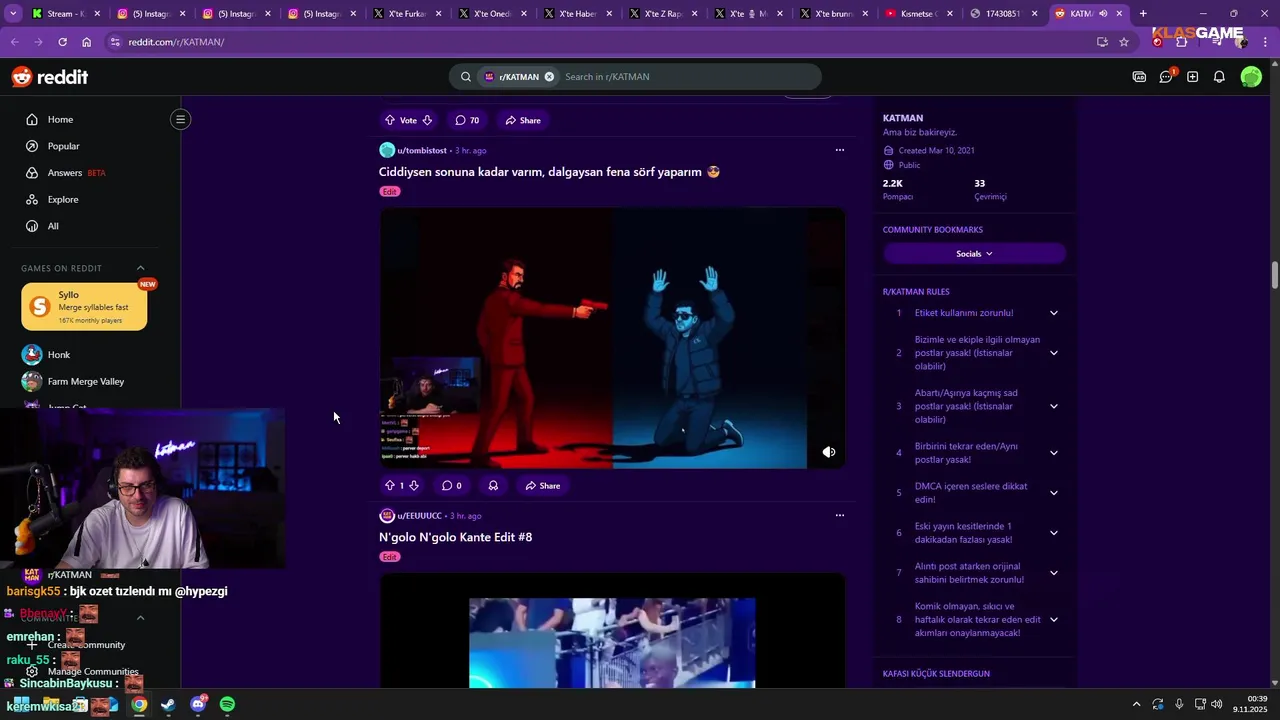Open Discord from the taskbar

pyautogui.click(x=198, y=705)
